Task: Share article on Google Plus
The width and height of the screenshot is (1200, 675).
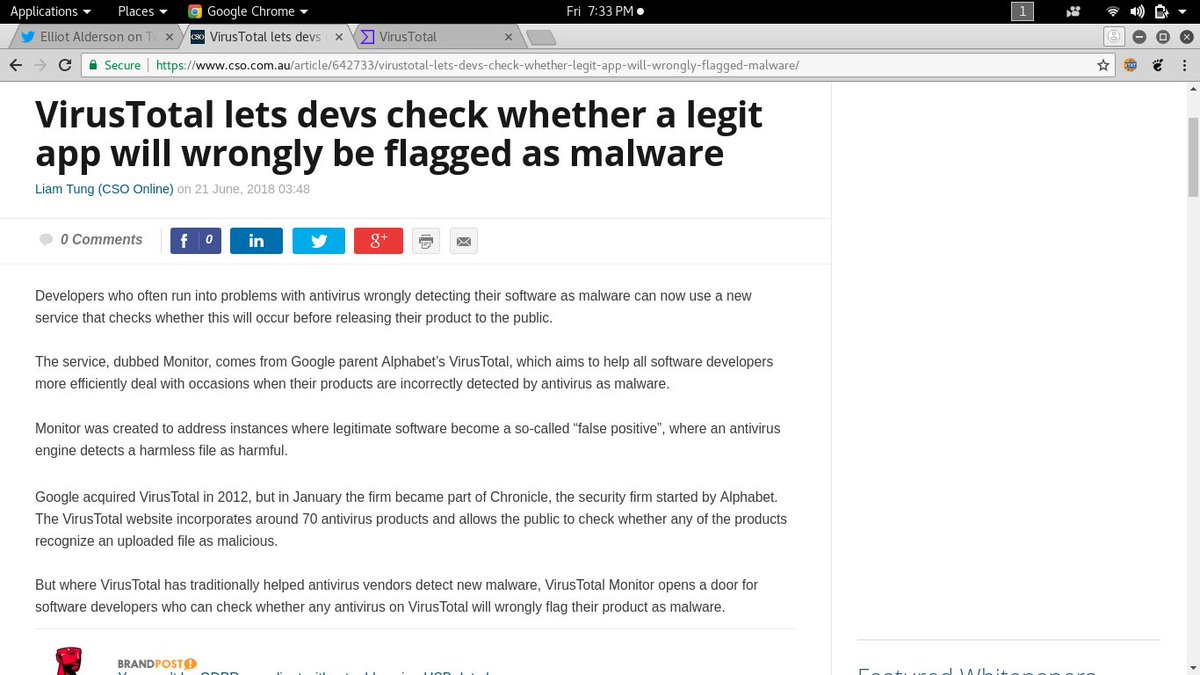Action: (378, 241)
